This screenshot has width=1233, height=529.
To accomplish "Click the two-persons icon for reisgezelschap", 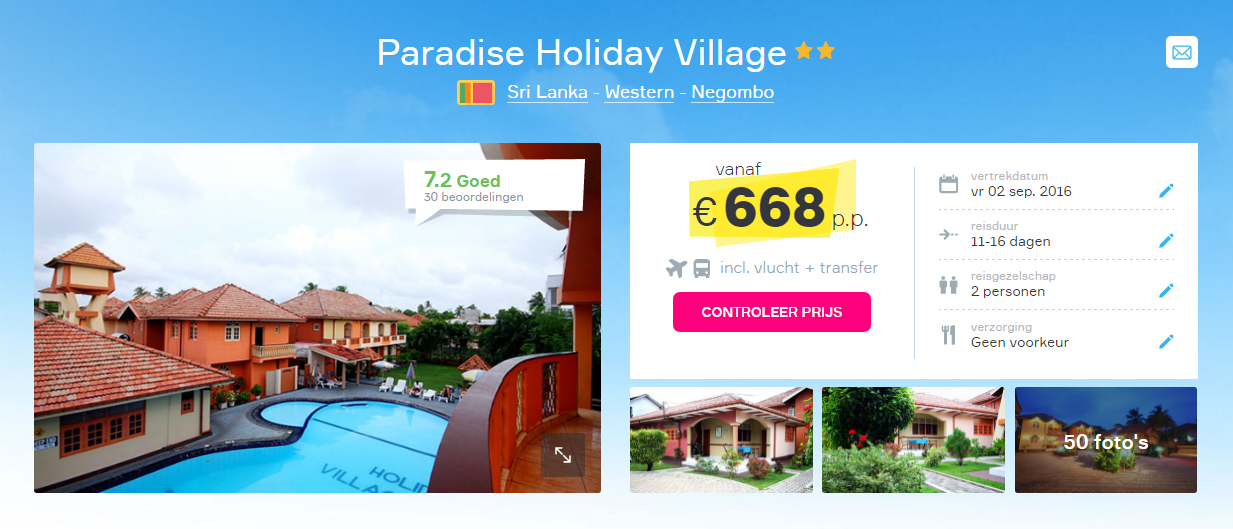I will [x=948, y=285].
